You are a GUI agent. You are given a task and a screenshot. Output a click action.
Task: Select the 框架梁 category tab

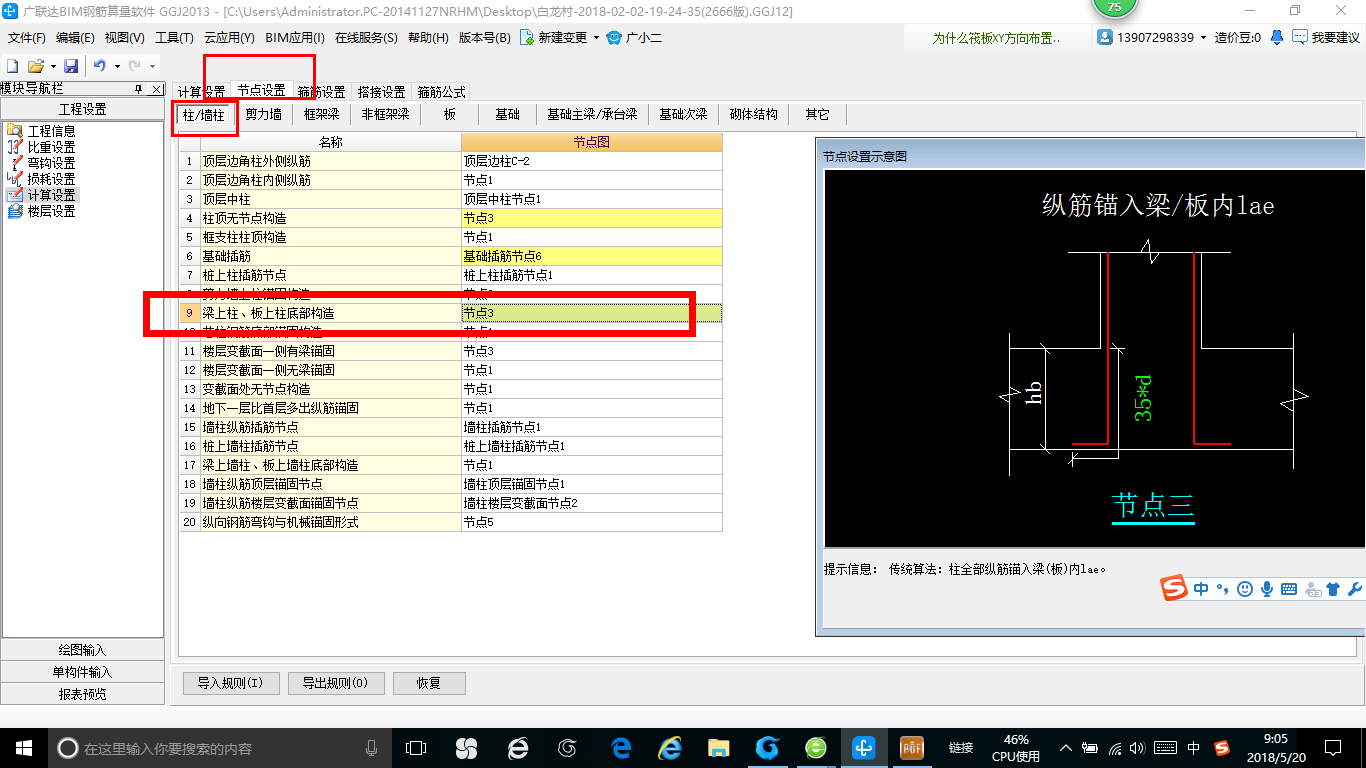click(x=322, y=114)
